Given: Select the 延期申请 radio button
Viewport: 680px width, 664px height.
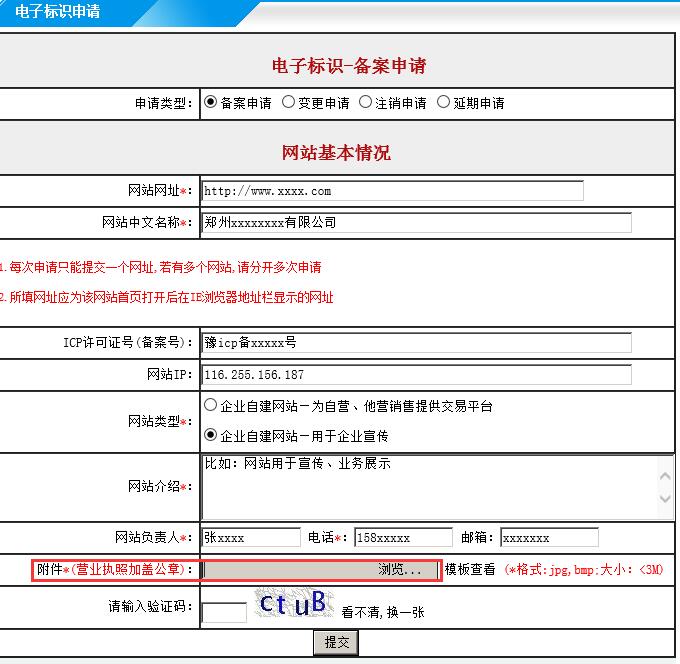Looking at the screenshot, I should coord(443,102).
